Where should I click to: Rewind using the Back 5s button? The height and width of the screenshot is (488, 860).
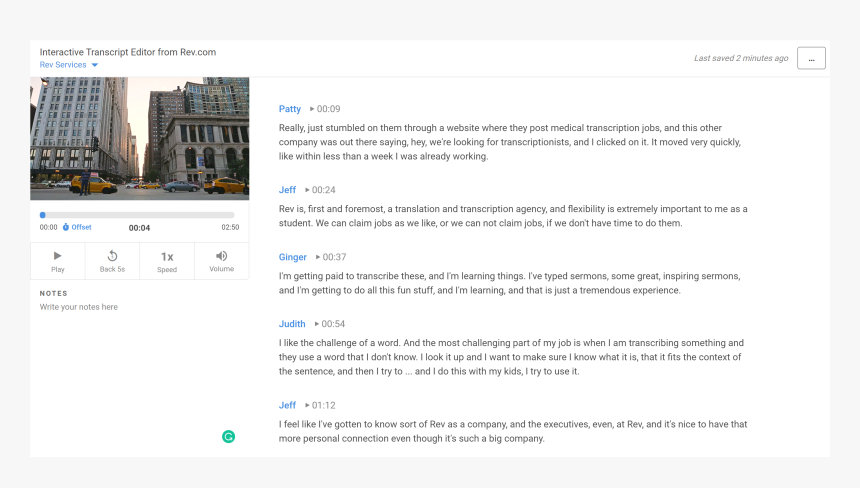tap(112, 261)
